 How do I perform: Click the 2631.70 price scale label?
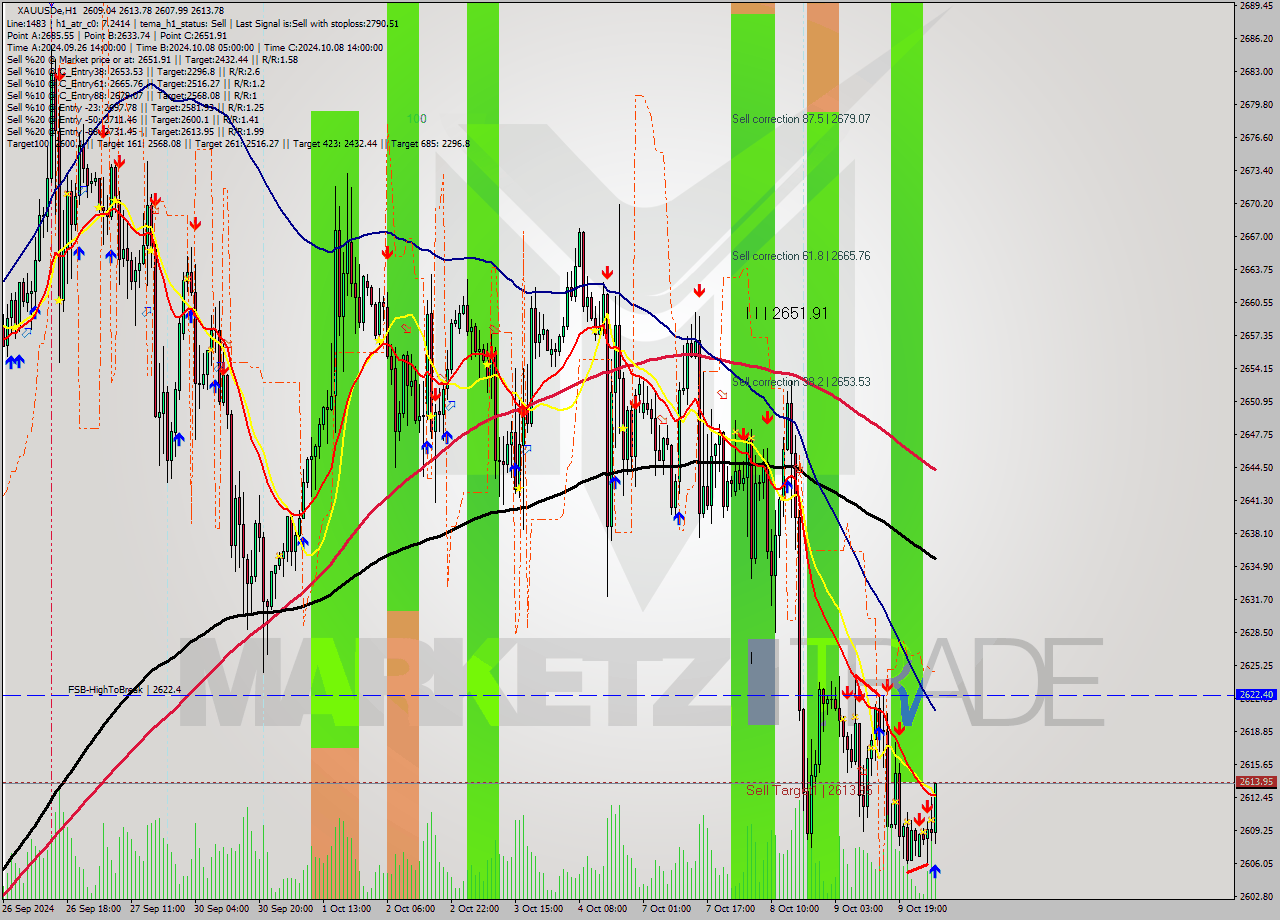(1256, 599)
